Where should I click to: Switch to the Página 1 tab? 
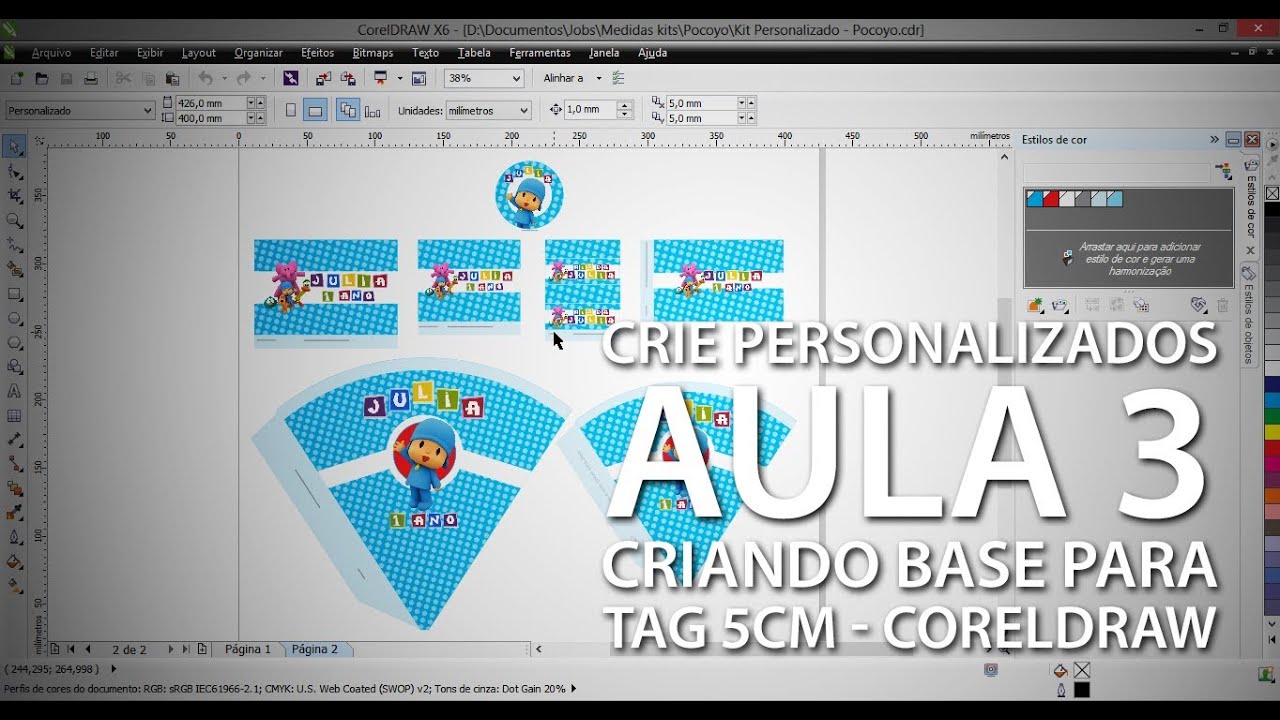tap(247, 649)
